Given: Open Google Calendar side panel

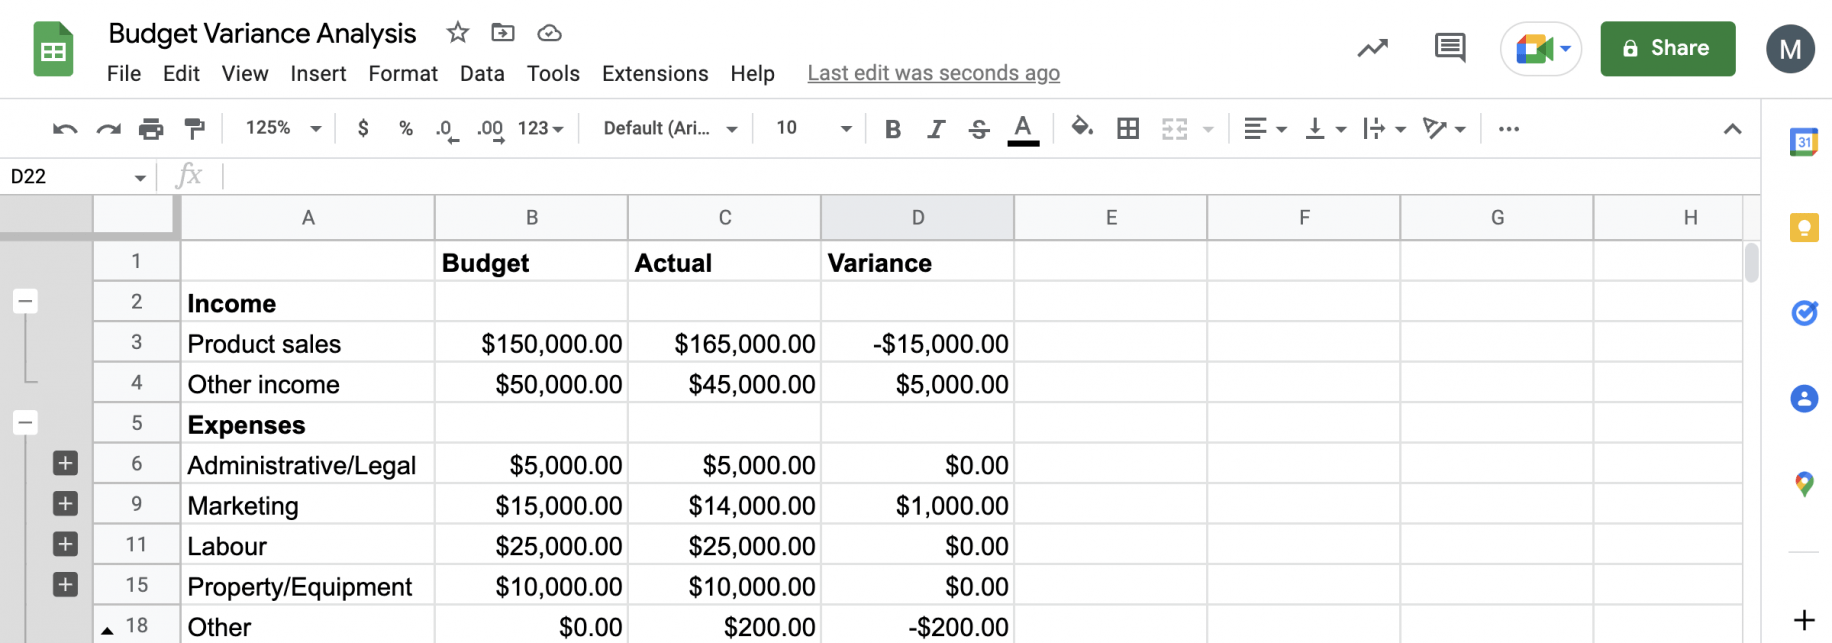Looking at the screenshot, I should point(1804,142).
